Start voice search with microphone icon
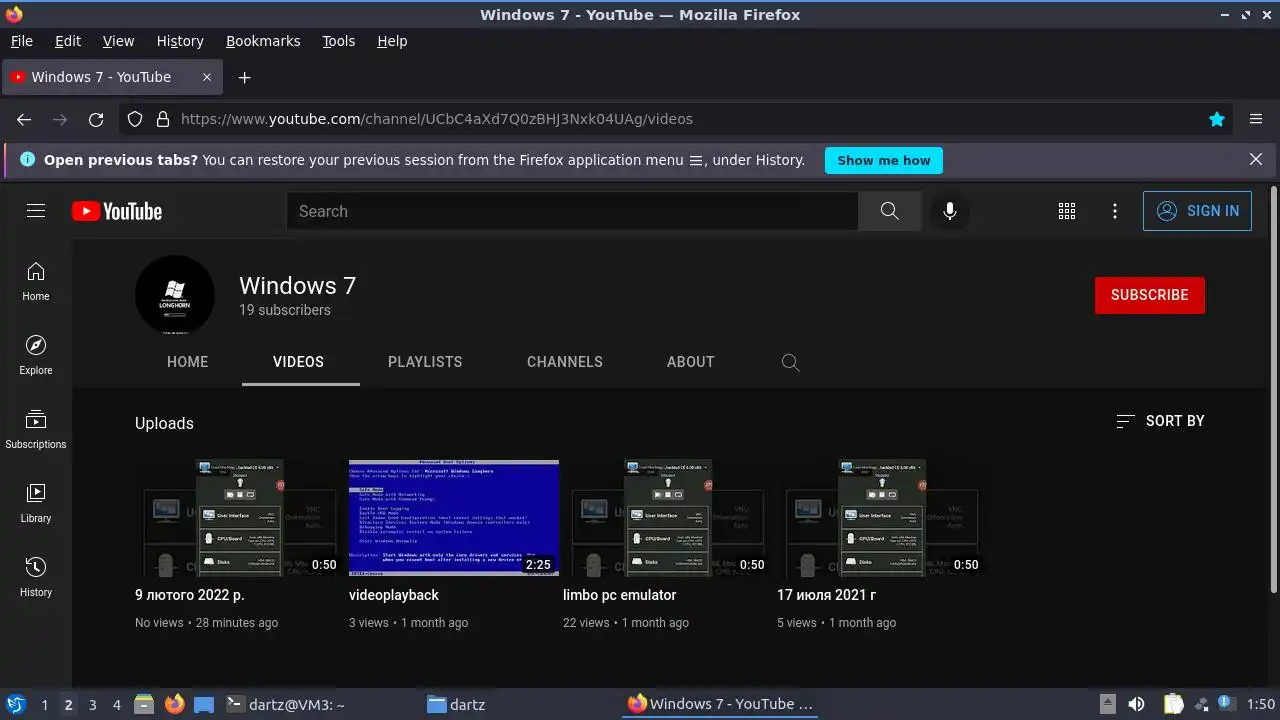 point(949,211)
